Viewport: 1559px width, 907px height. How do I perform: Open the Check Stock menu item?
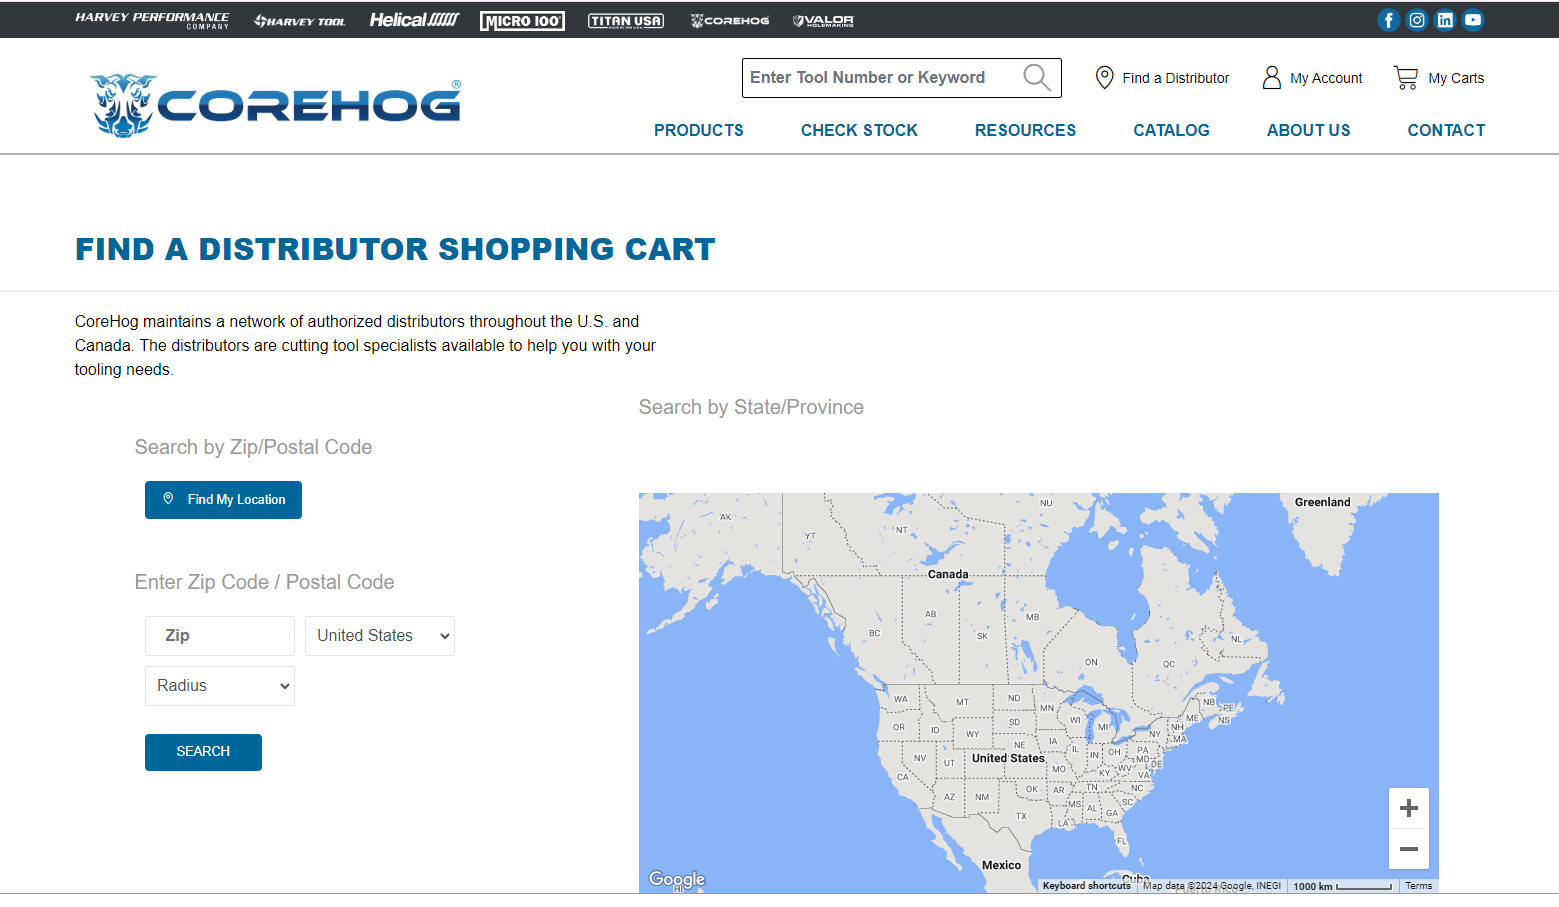point(859,130)
